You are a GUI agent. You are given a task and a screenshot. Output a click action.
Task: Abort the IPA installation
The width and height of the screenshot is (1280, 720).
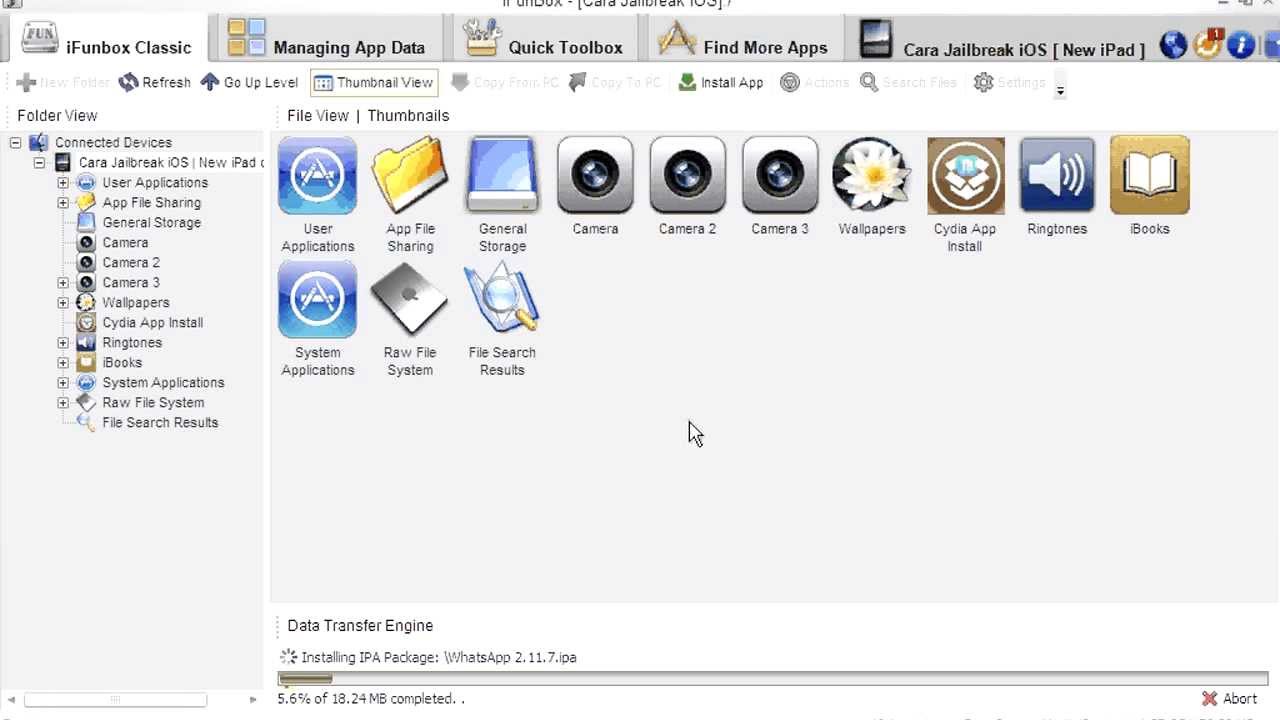coord(1229,699)
